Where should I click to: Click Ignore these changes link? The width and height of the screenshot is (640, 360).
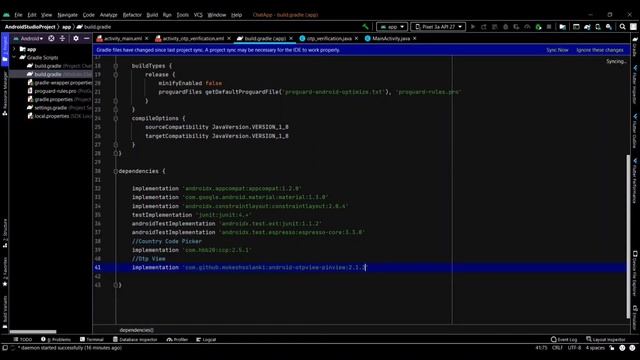coord(600,50)
